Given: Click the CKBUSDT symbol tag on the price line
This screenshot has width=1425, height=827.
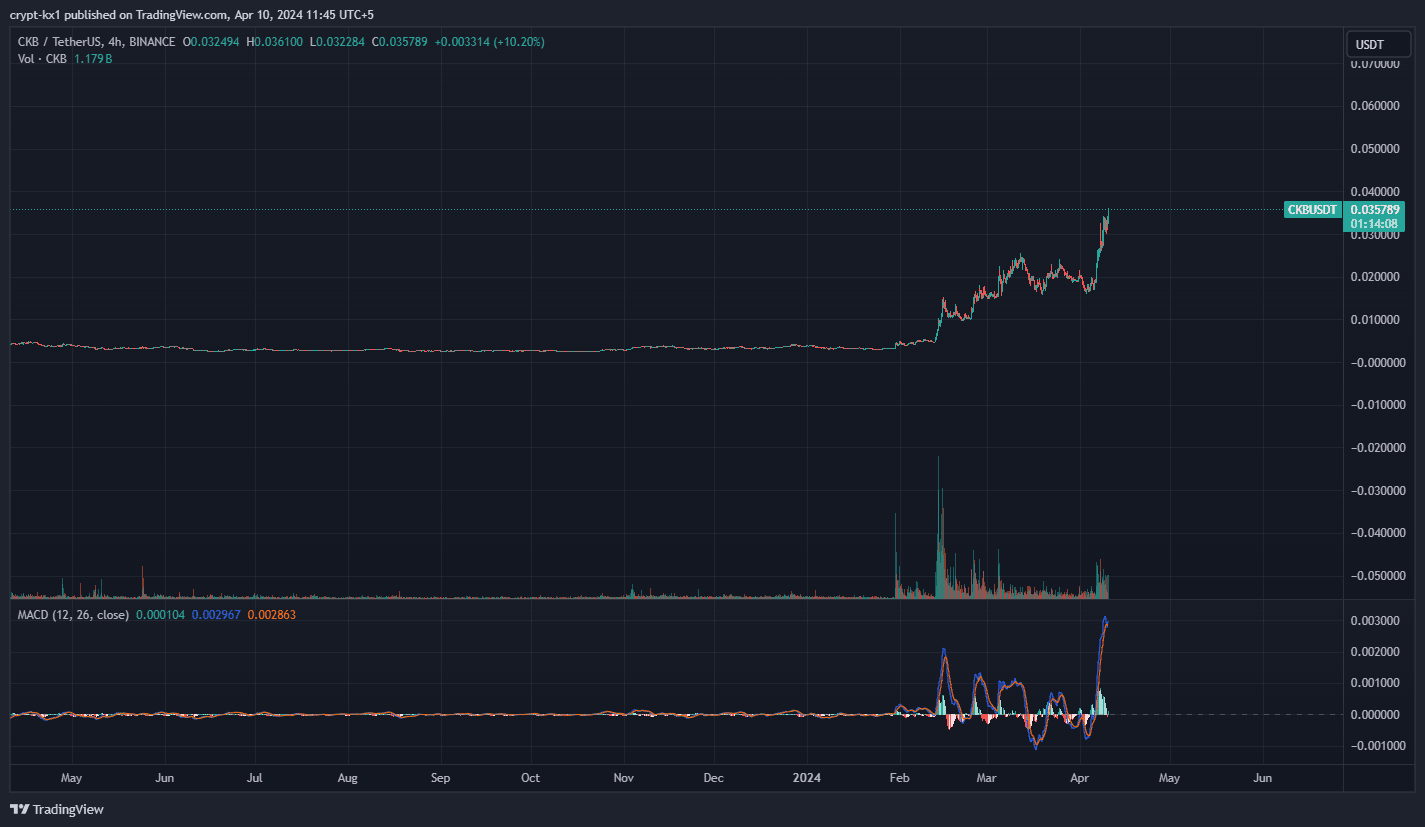Looking at the screenshot, I should (1313, 210).
